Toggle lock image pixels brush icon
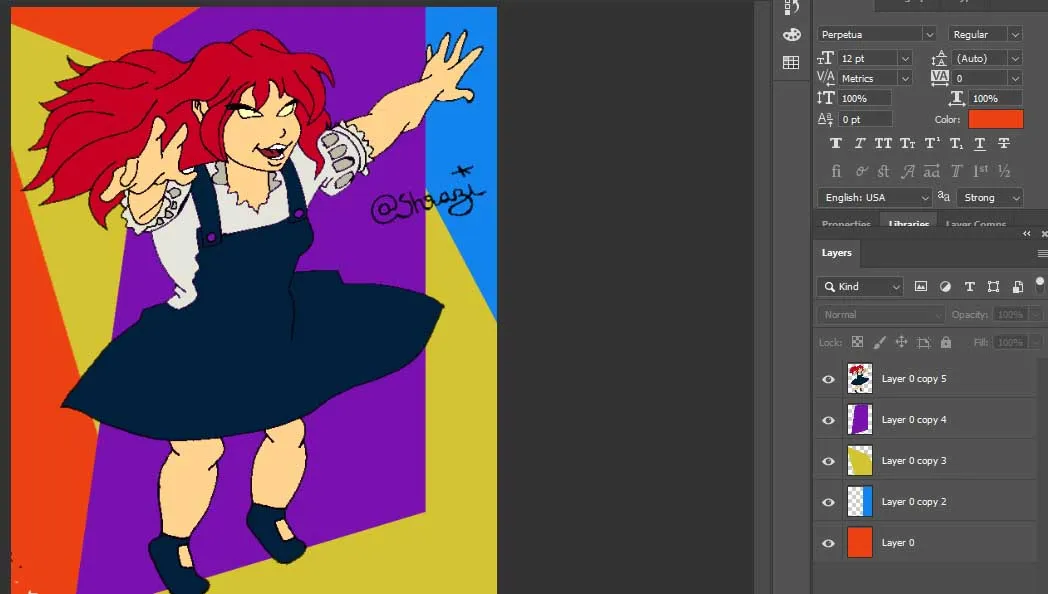The width and height of the screenshot is (1048, 594). pyautogui.click(x=880, y=342)
